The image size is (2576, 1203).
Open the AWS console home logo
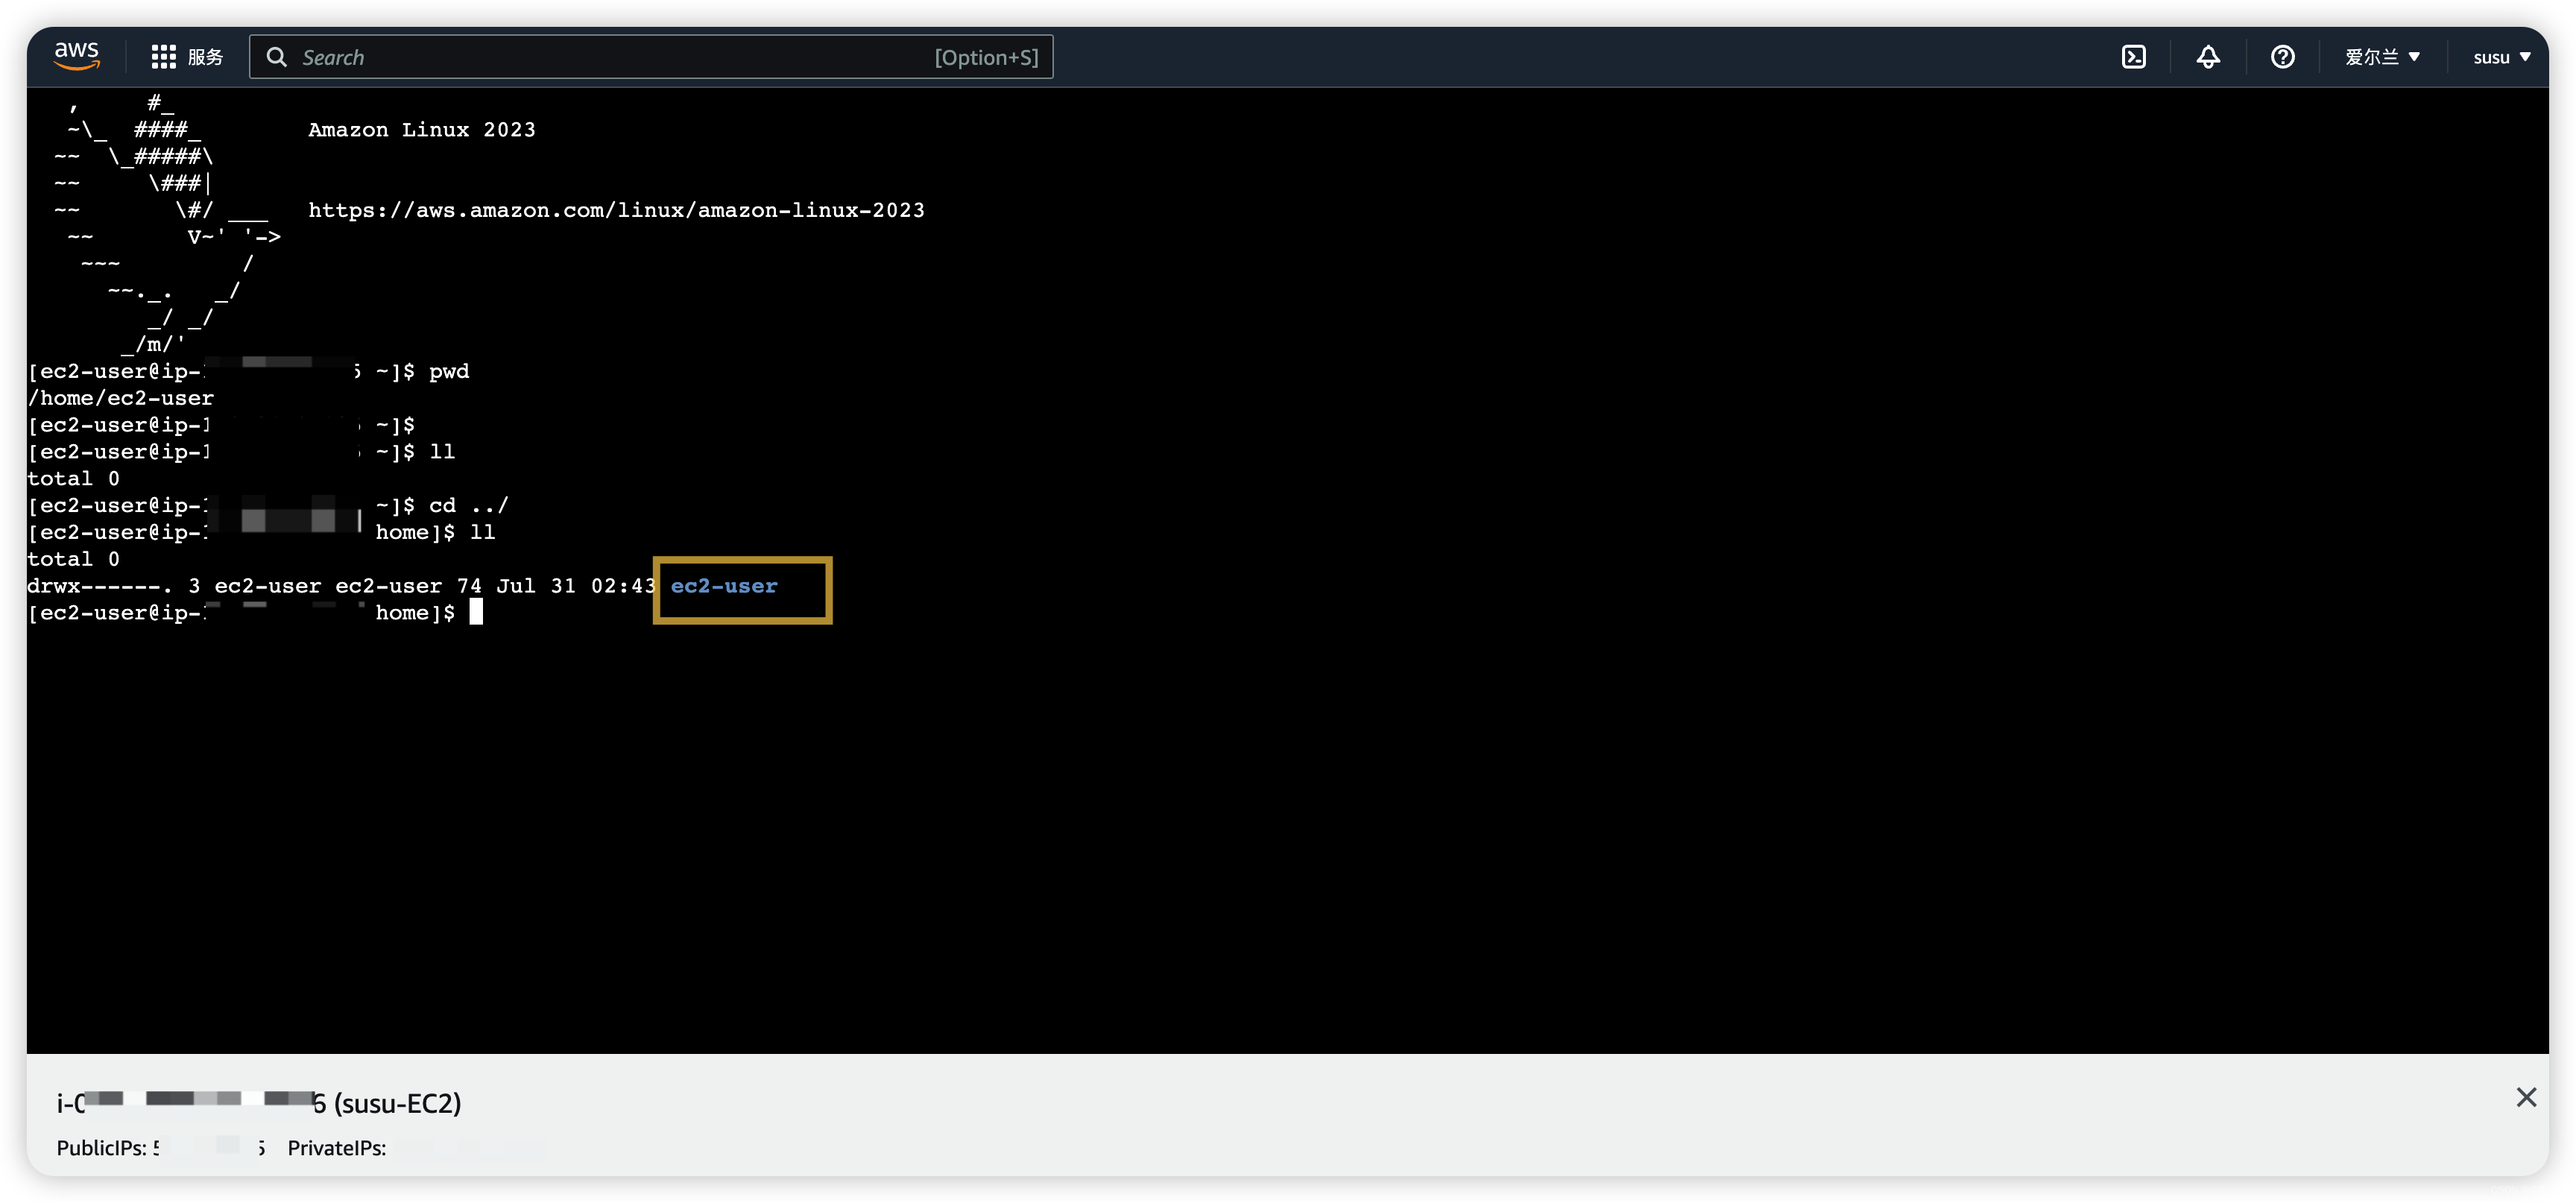pos(77,56)
